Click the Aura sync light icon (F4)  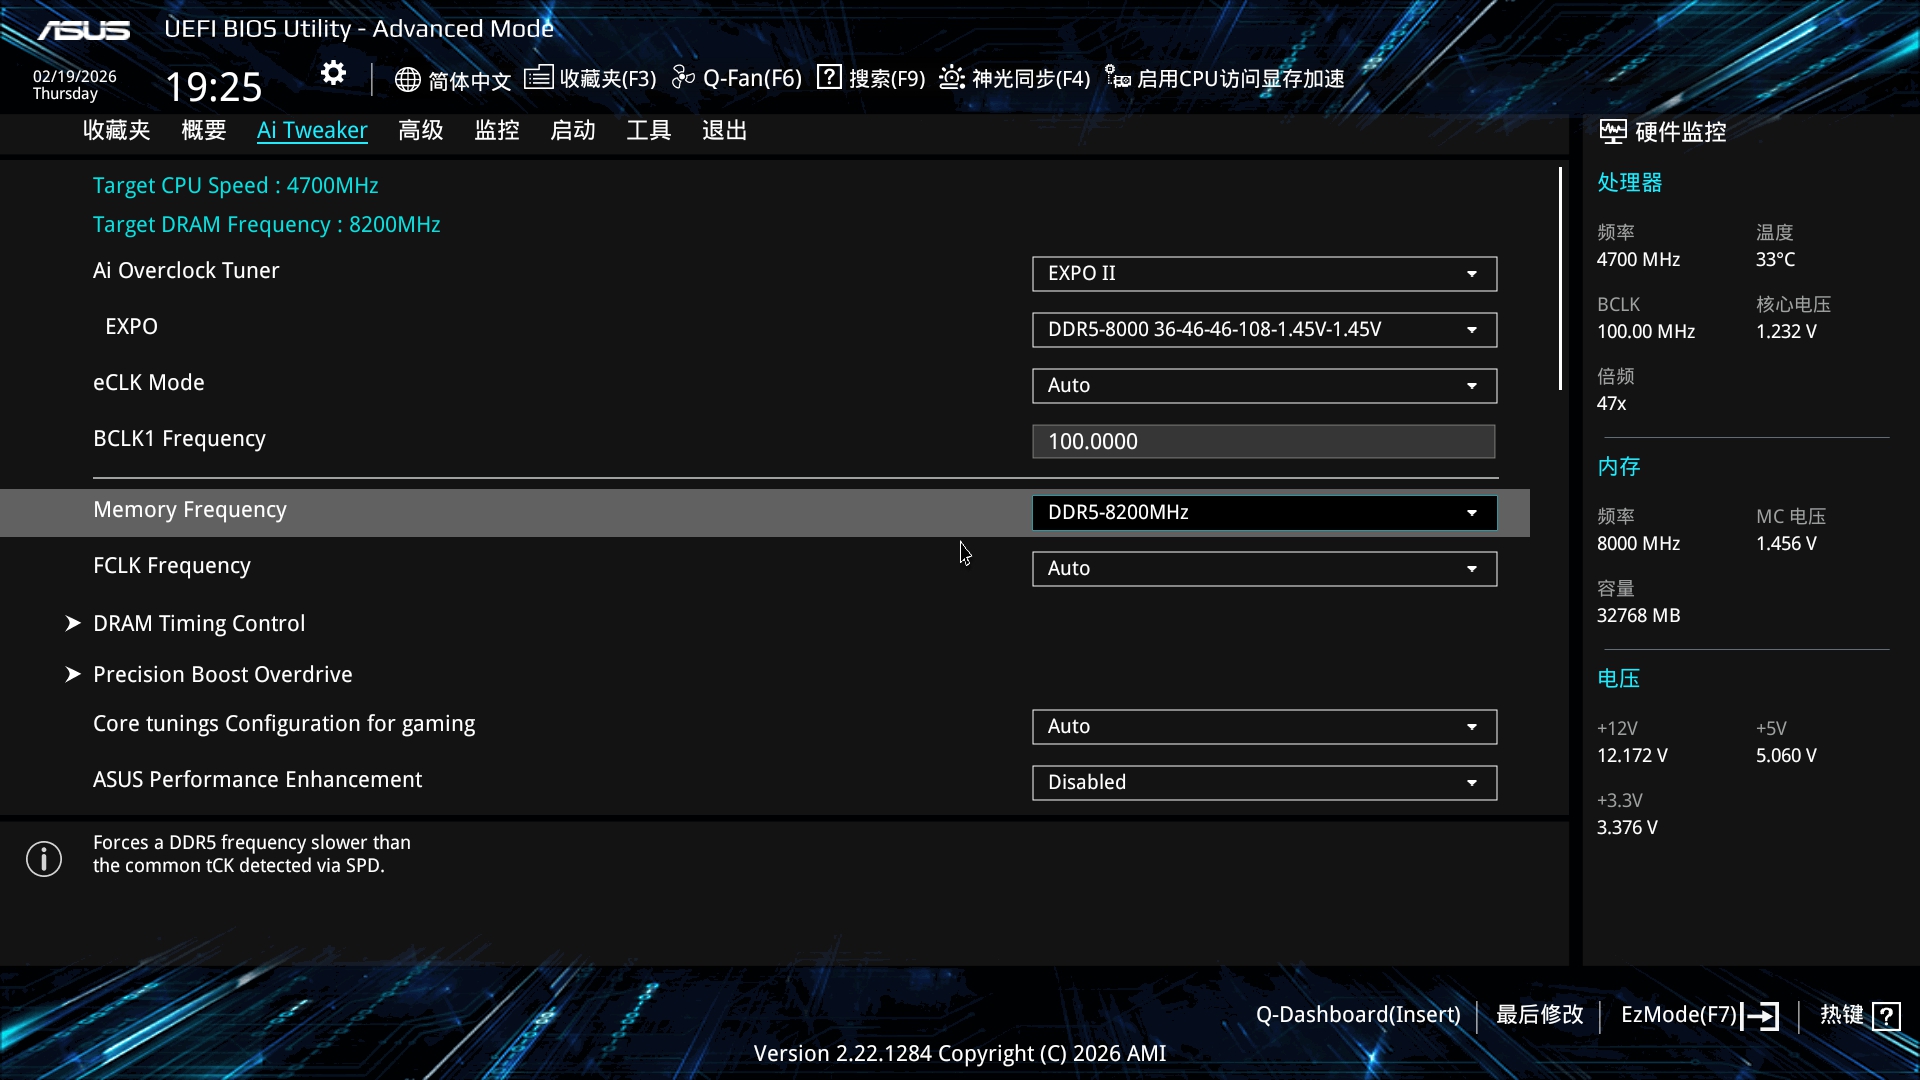tap(951, 77)
